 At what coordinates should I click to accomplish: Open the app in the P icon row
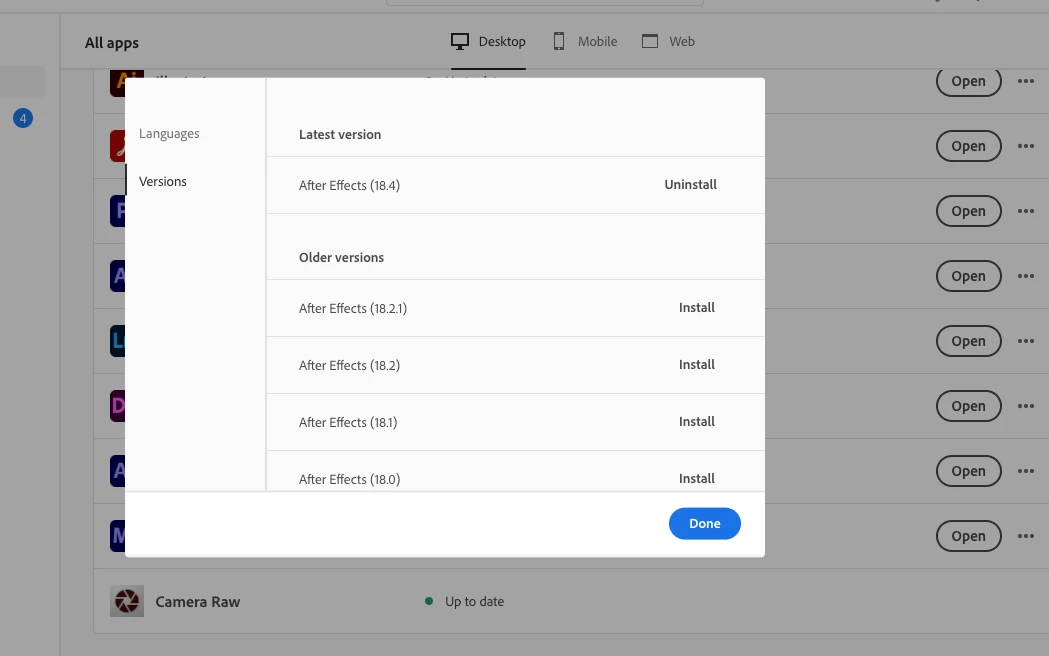point(968,211)
